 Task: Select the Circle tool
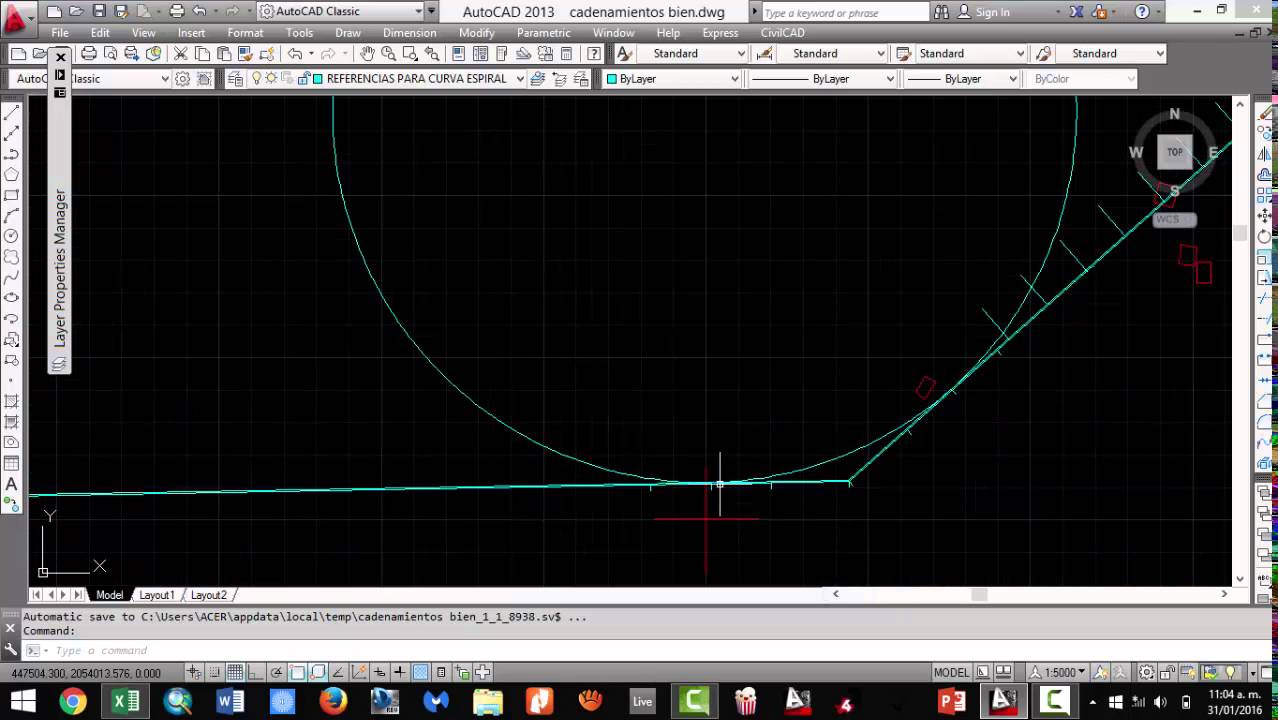[x=12, y=236]
